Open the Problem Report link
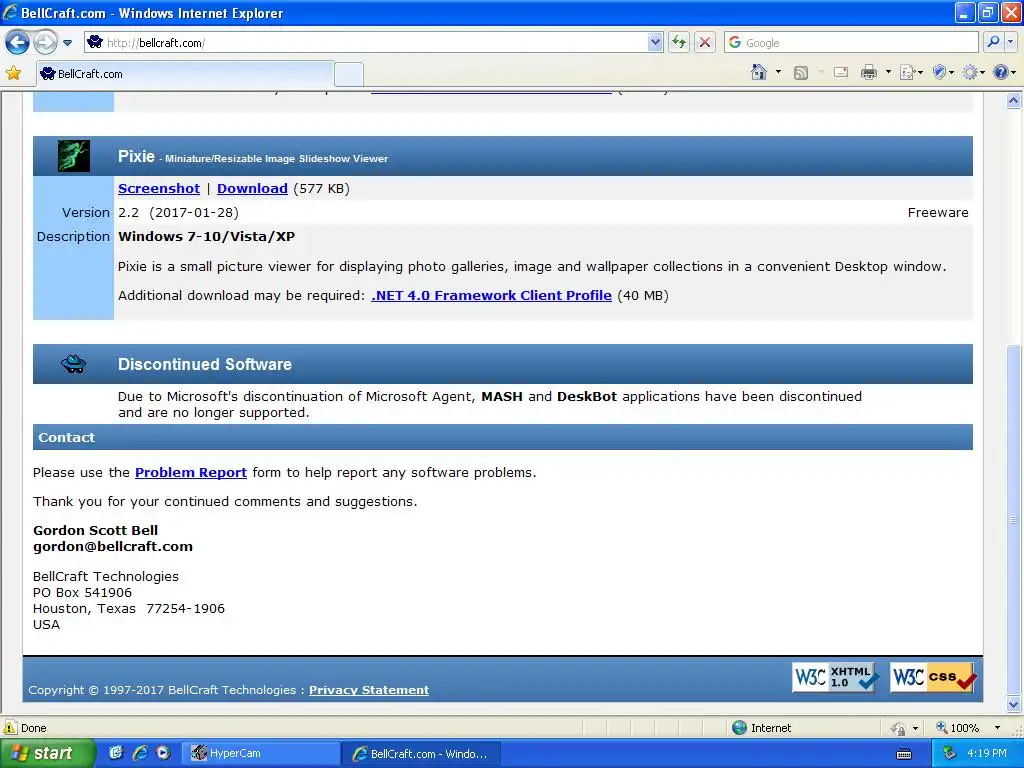Screen dimensions: 1024x768 191,473
